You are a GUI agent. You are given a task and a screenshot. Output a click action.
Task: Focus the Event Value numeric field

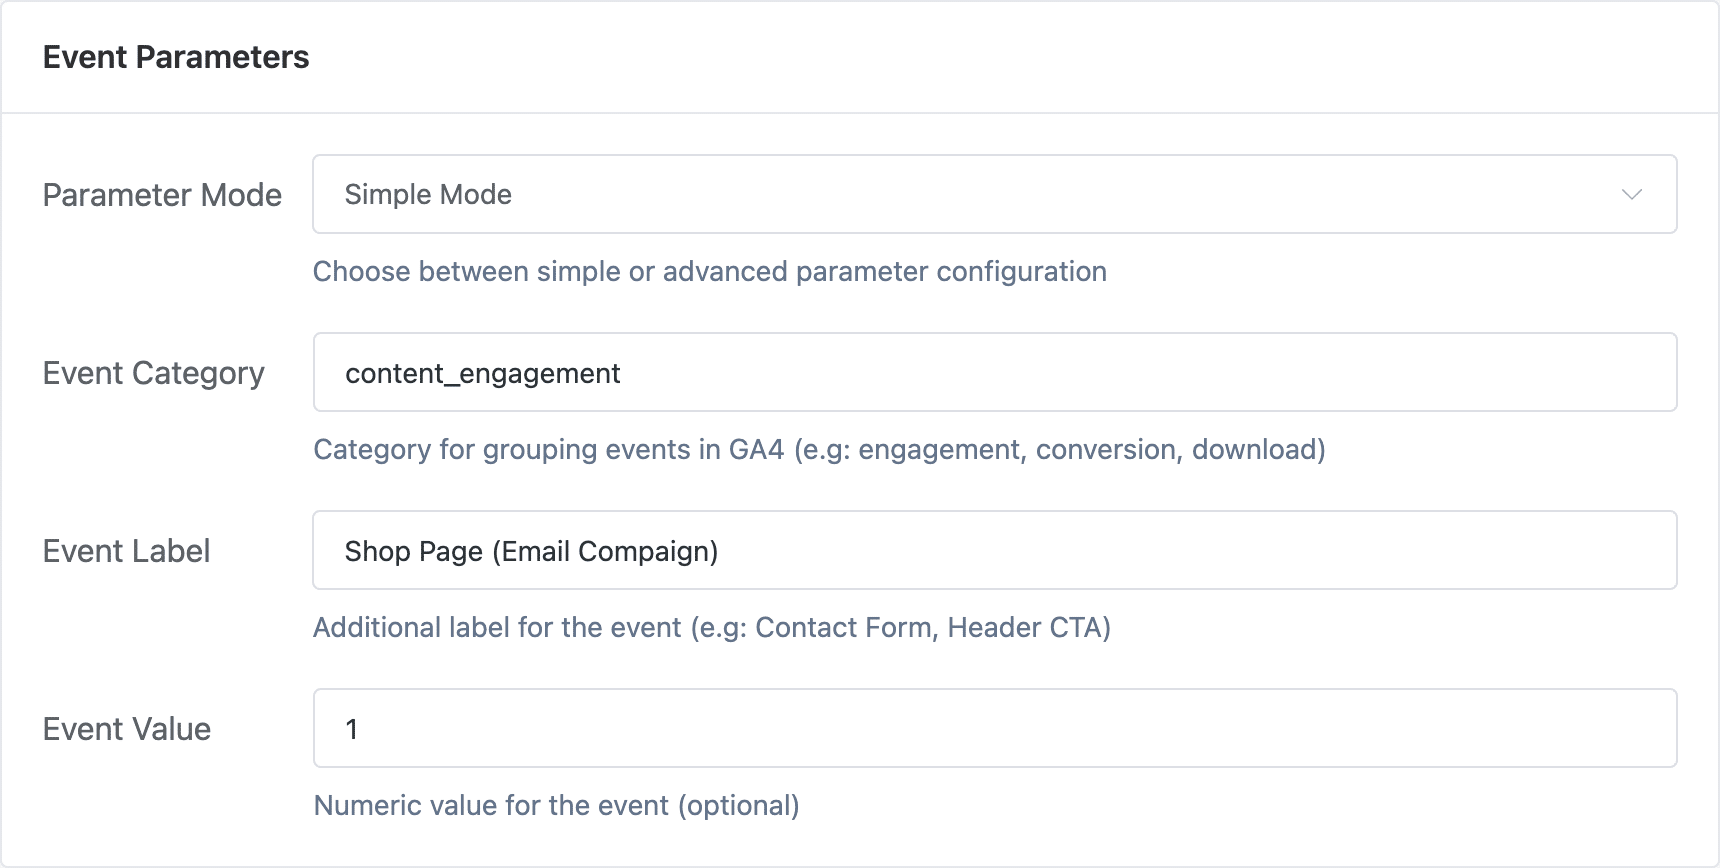coord(993,728)
